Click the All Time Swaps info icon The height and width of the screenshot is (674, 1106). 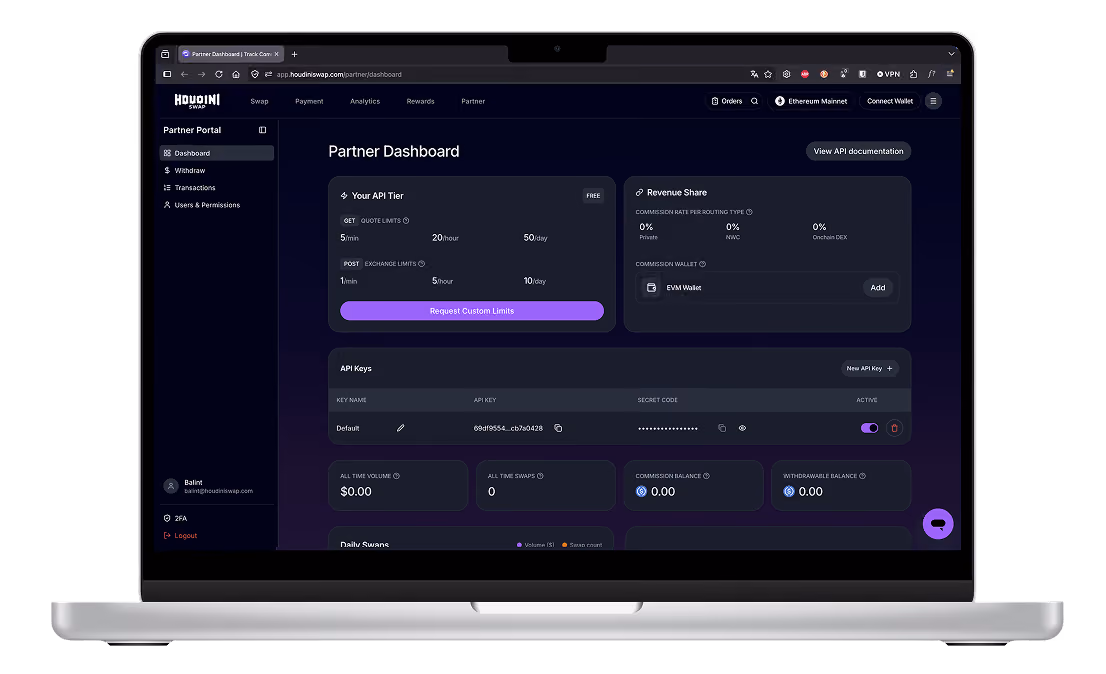tap(540, 476)
